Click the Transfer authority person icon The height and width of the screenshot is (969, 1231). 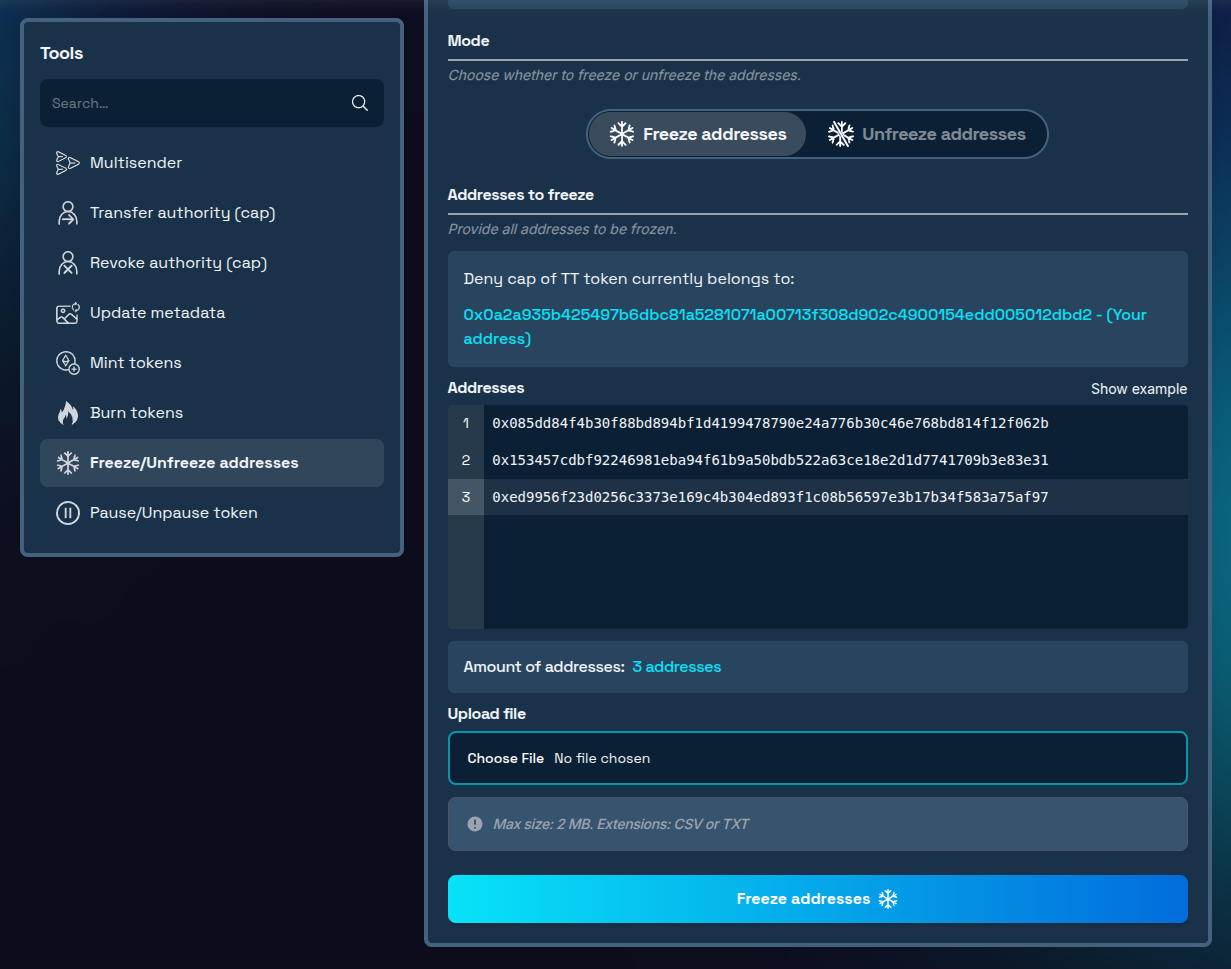pyautogui.click(x=67, y=213)
